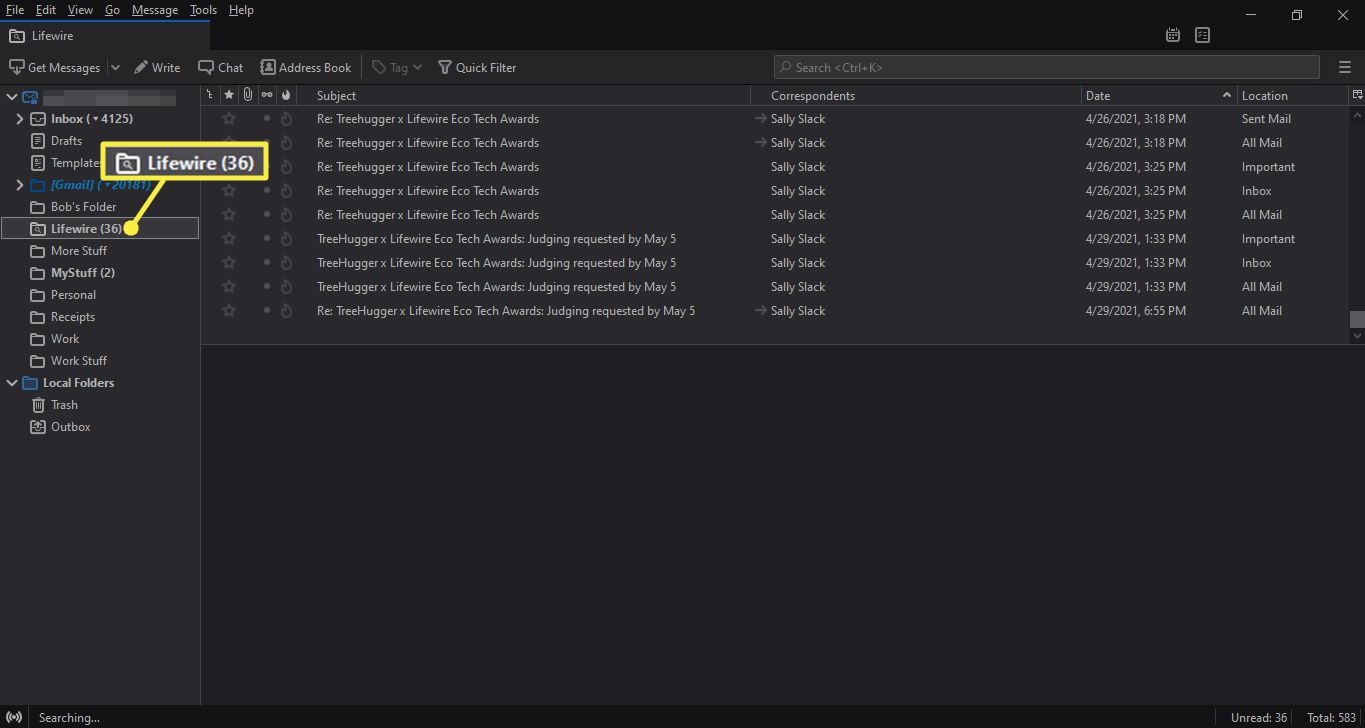Mark the 6:55 PM All Mail message as junk
Screen dimensions: 1365x728
(x=286, y=310)
